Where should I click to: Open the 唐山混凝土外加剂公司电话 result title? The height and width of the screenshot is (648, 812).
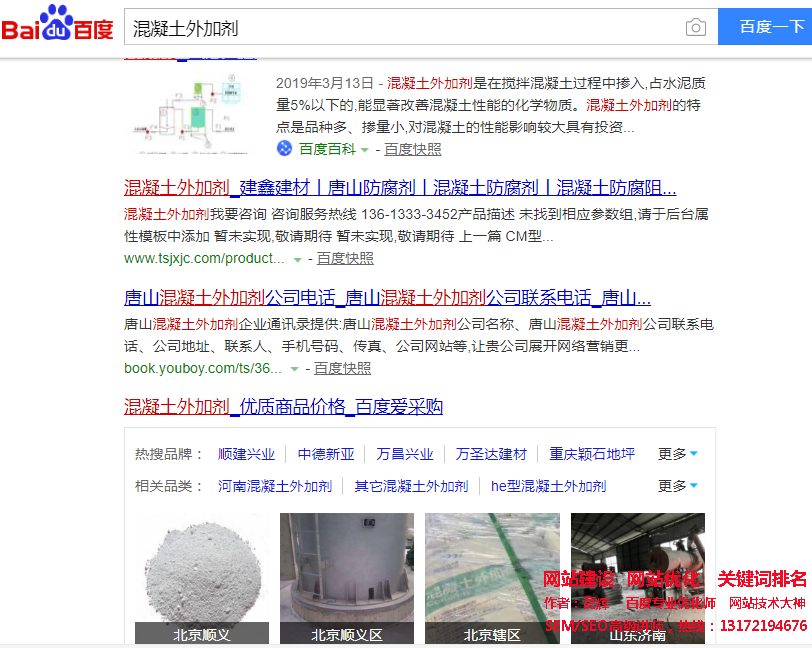click(x=387, y=298)
